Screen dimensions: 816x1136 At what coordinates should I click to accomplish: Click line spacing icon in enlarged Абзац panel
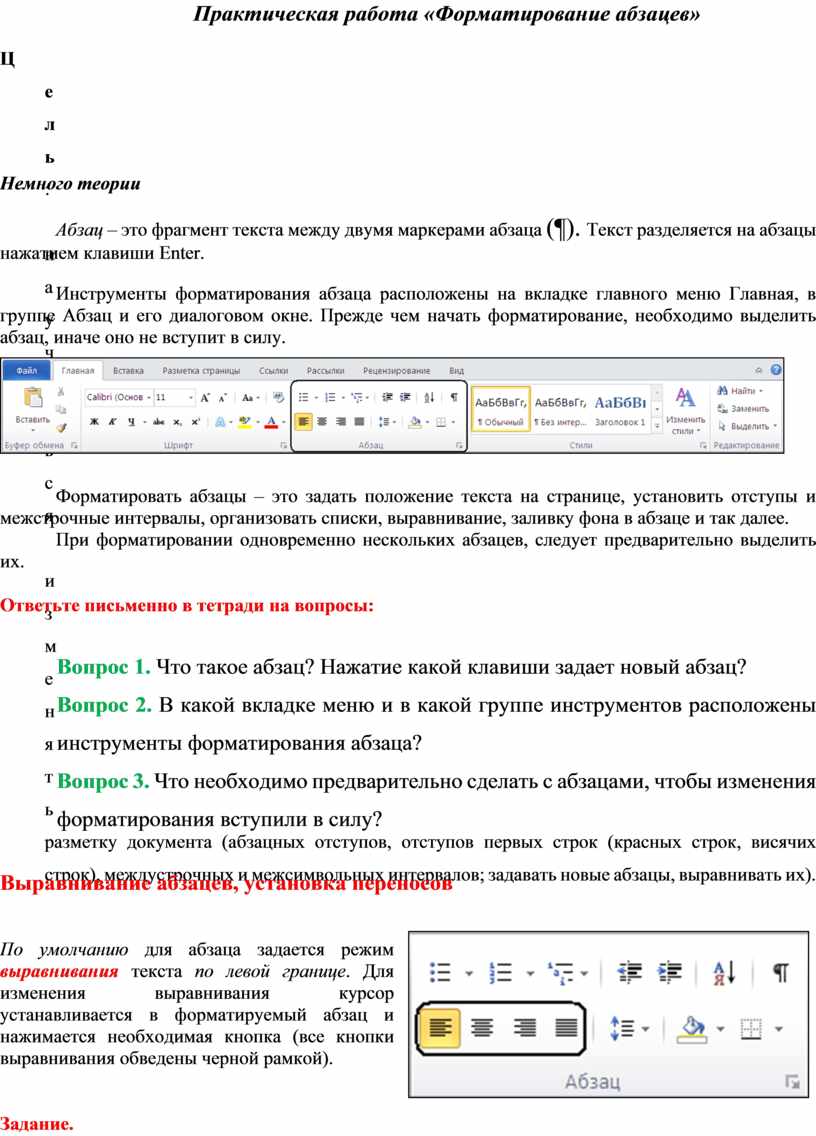[x=623, y=1029]
